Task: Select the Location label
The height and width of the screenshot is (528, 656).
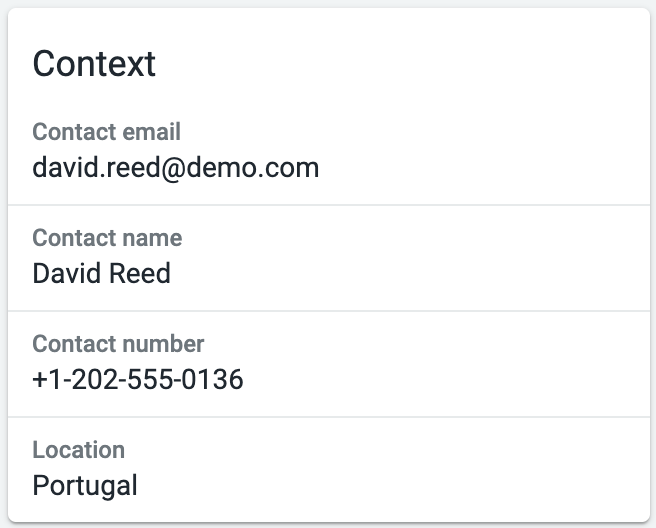Action: [79, 450]
